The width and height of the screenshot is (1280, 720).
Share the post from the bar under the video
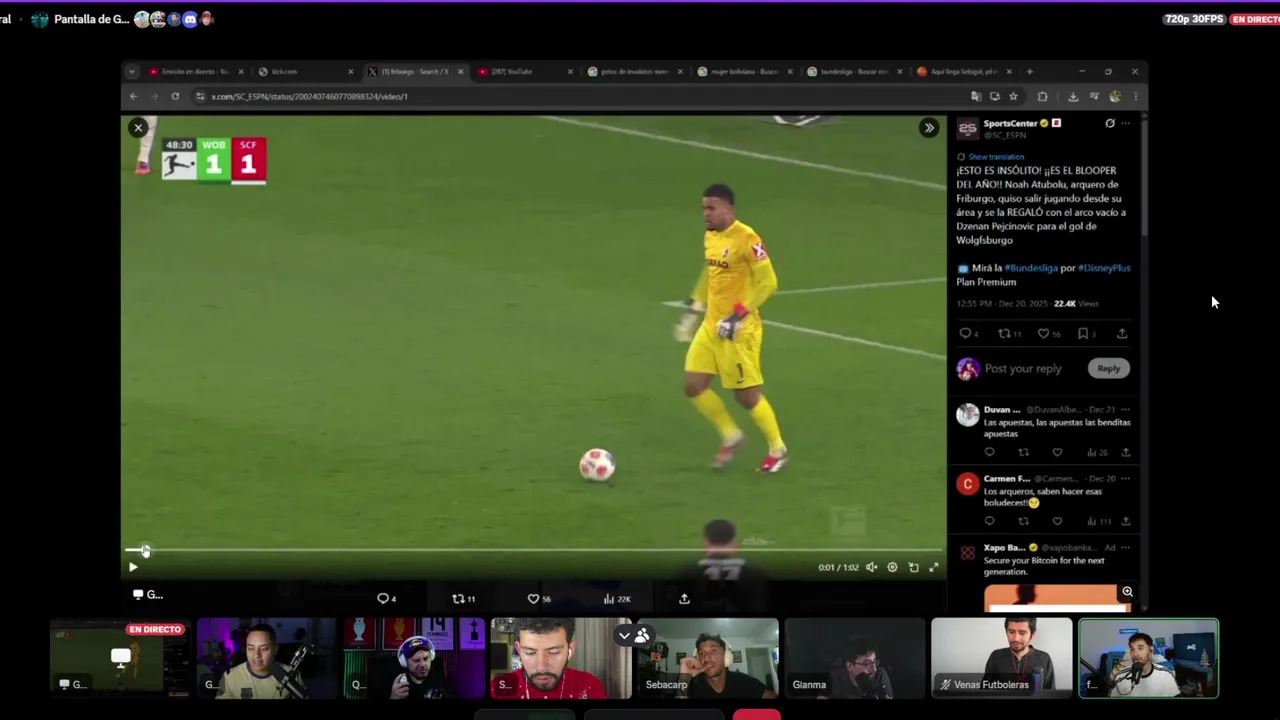coord(684,598)
